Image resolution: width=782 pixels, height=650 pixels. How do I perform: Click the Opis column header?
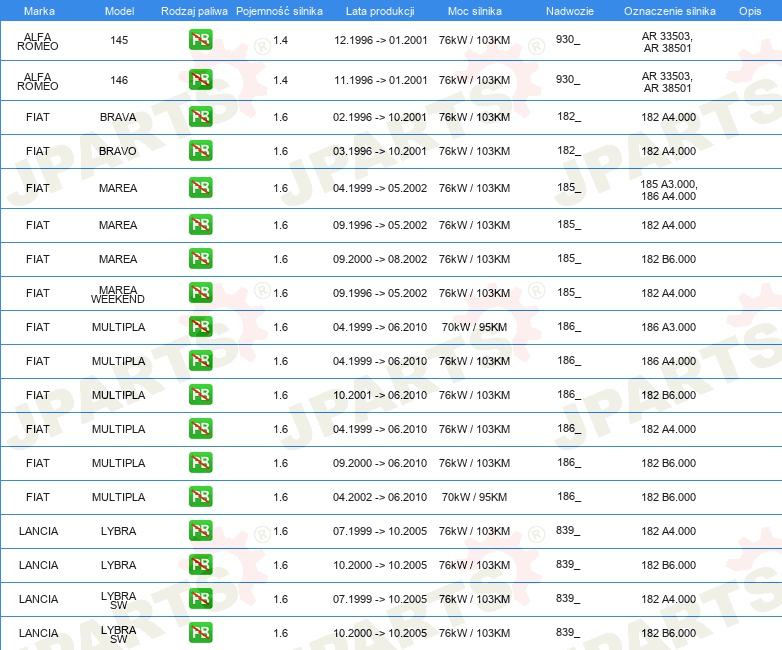[x=750, y=11]
